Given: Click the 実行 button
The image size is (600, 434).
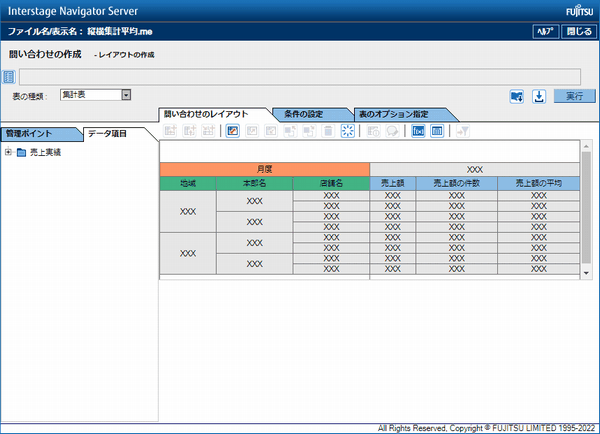Looking at the screenshot, I should [575, 96].
